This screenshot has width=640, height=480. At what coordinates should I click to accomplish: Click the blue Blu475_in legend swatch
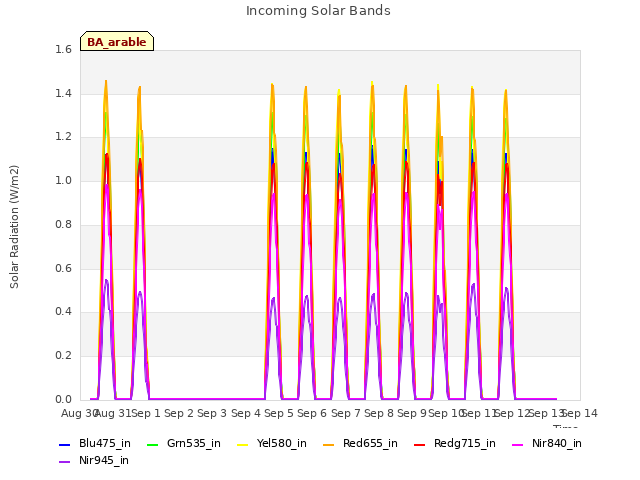[64, 444]
